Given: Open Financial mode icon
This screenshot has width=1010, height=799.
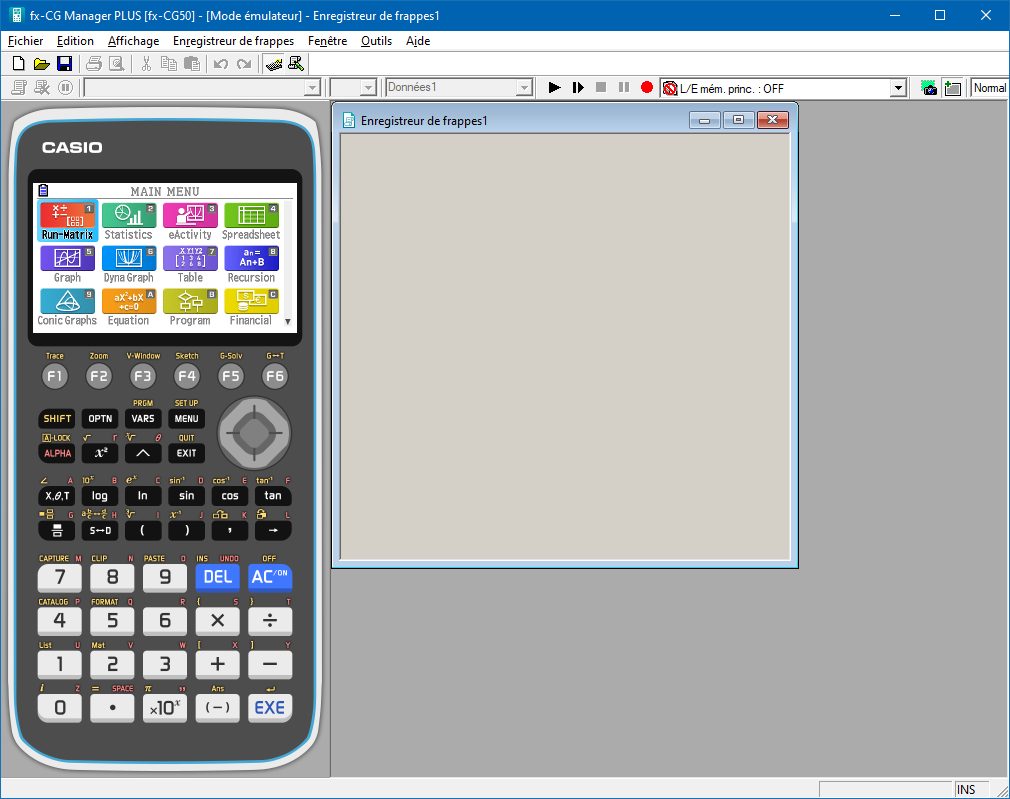Looking at the screenshot, I should click(x=251, y=307).
